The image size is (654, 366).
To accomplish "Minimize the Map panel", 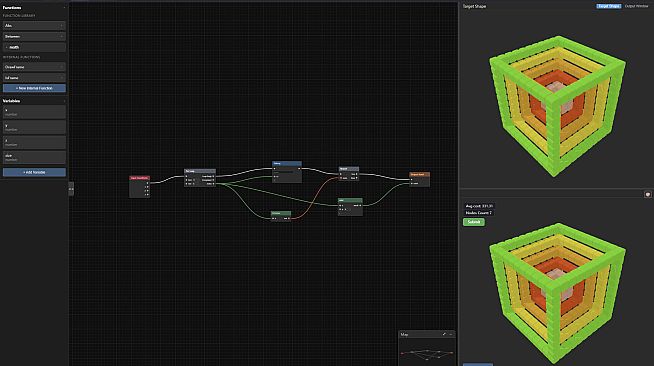I will [x=451, y=334].
